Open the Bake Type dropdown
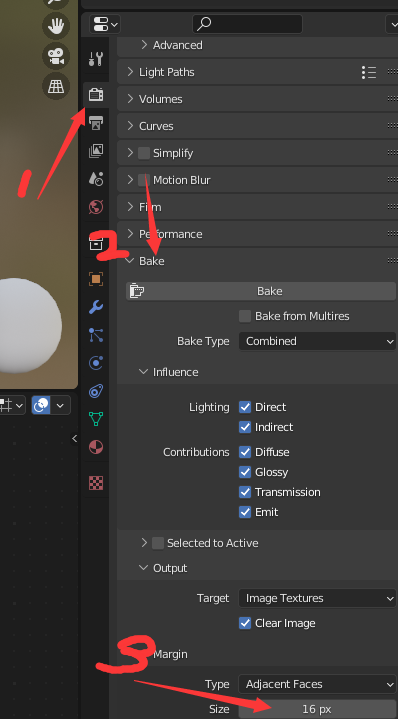The height and width of the screenshot is (719, 398). click(317, 341)
